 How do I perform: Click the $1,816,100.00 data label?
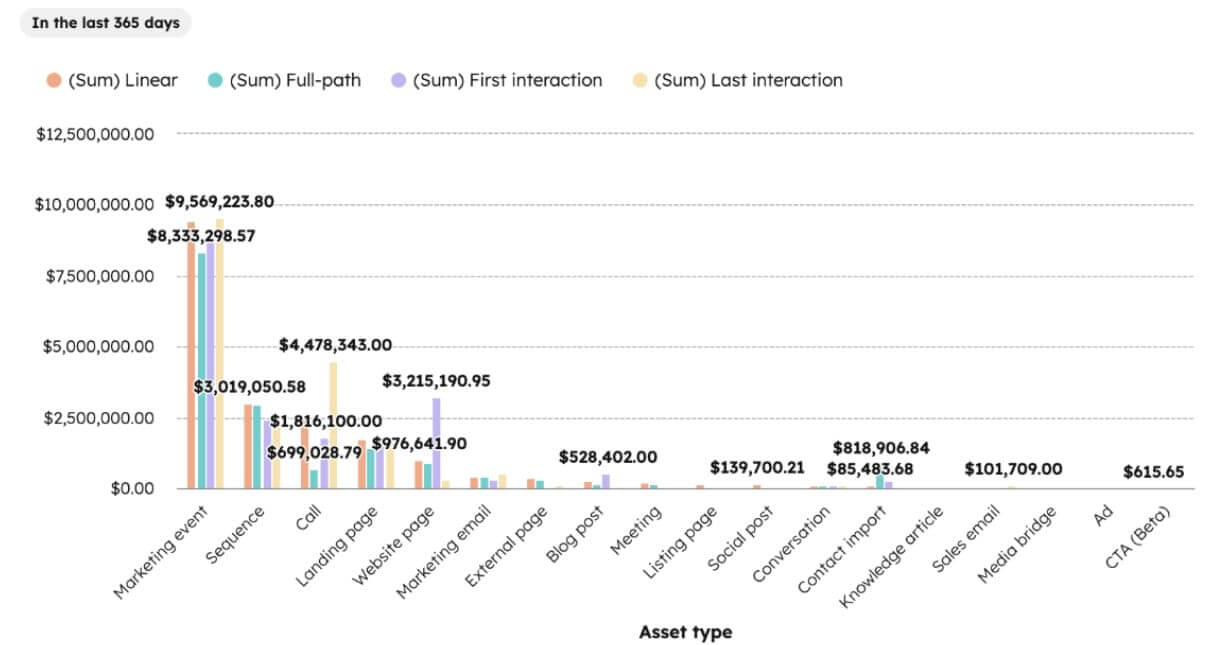pos(325,421)
